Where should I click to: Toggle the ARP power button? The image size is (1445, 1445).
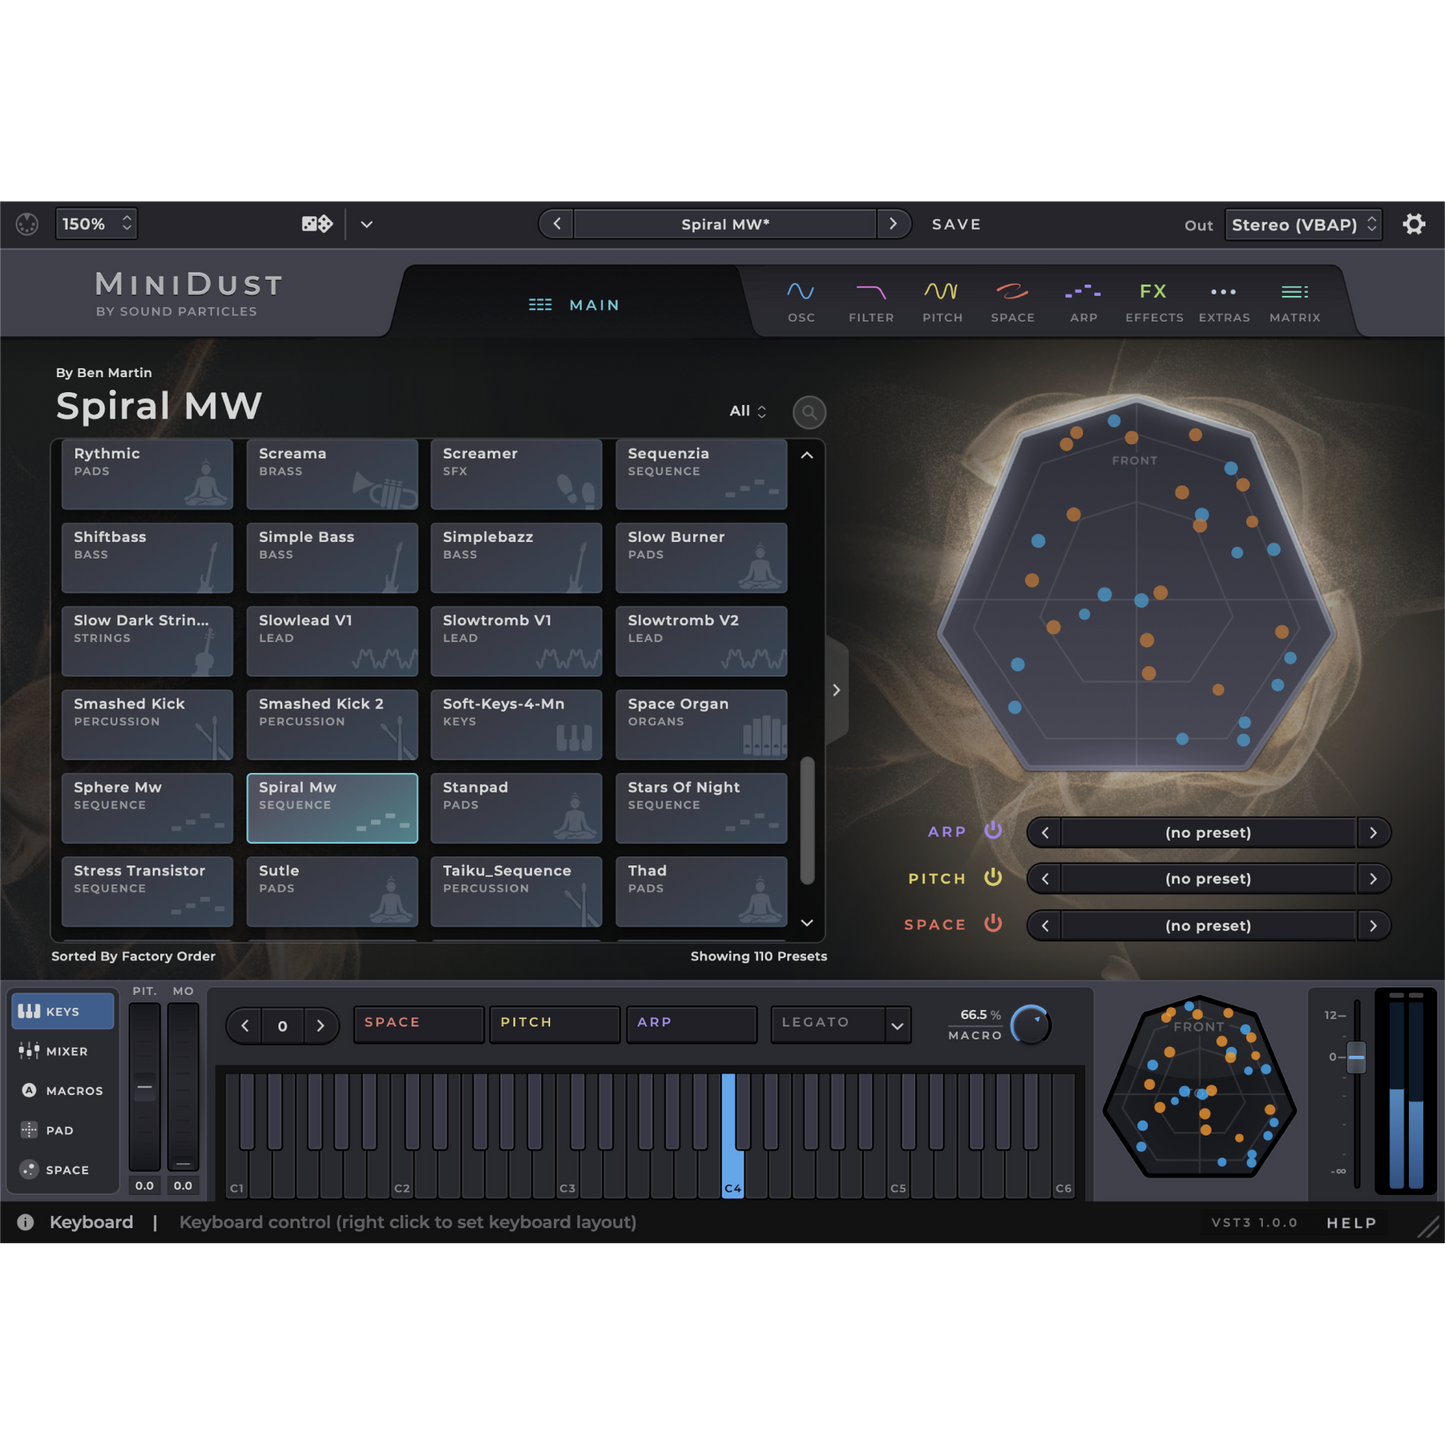click(993, 831)
